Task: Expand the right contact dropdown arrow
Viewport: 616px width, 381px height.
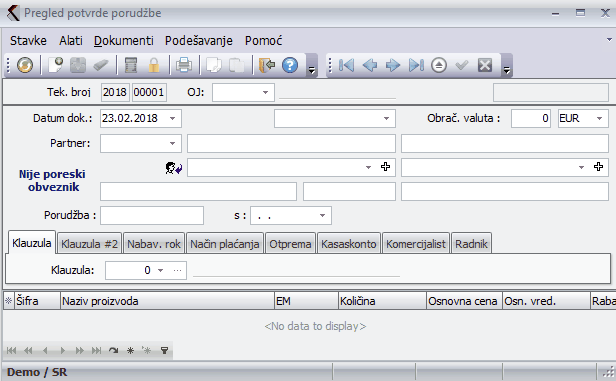Action: click(581, 167)
